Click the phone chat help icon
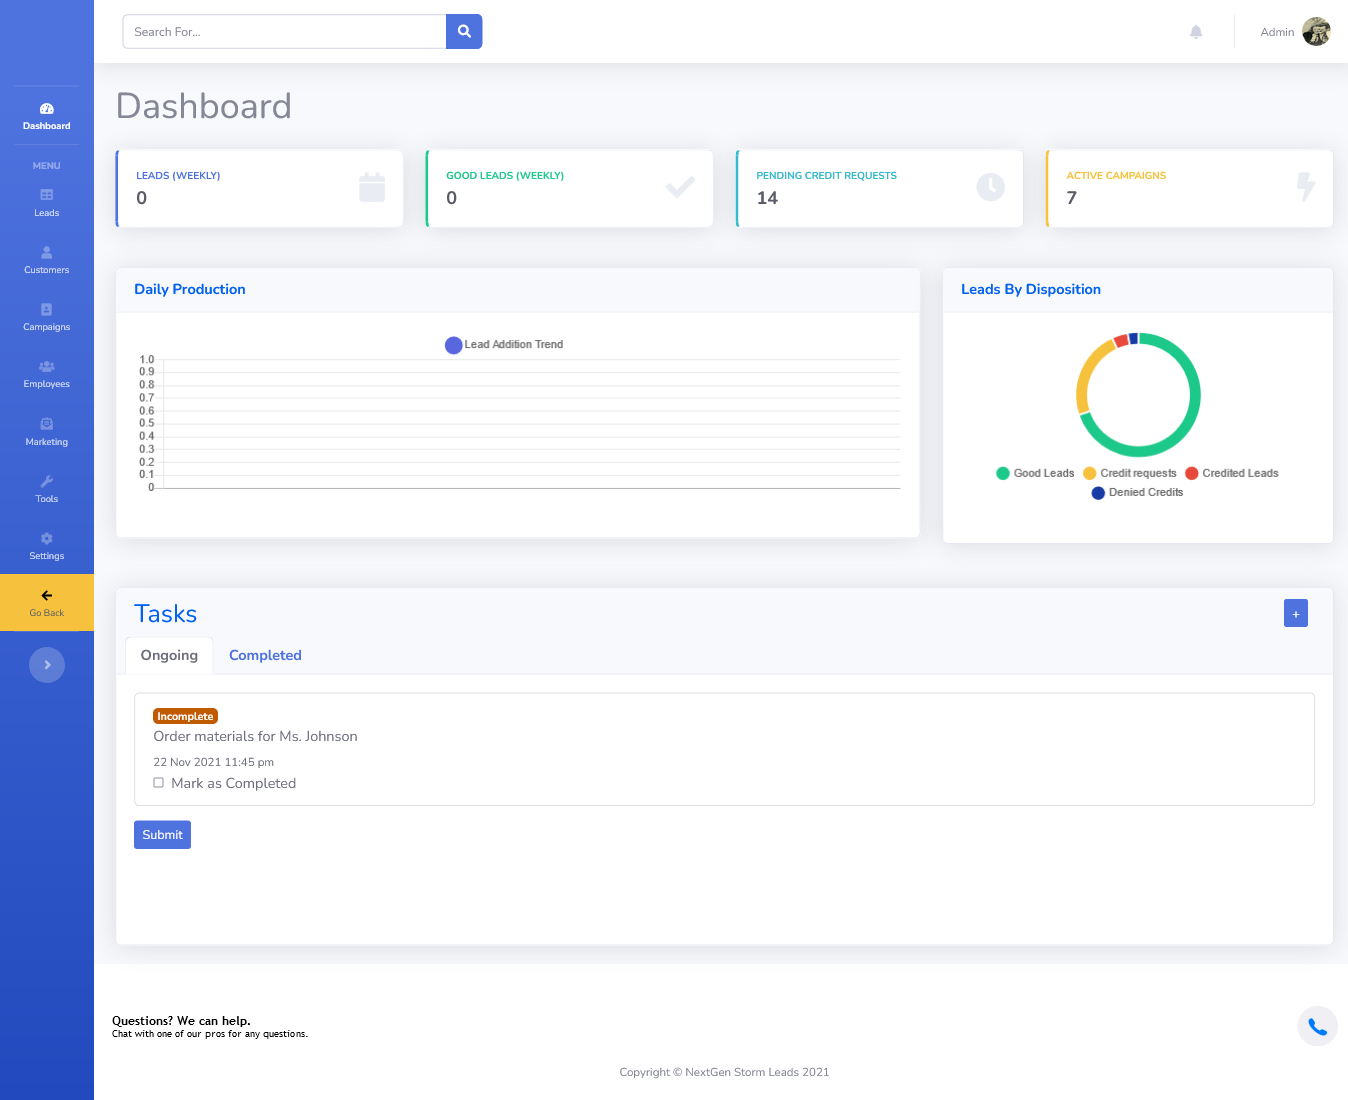This screenshot has height=1100, width=1348. point(1317,1026)
